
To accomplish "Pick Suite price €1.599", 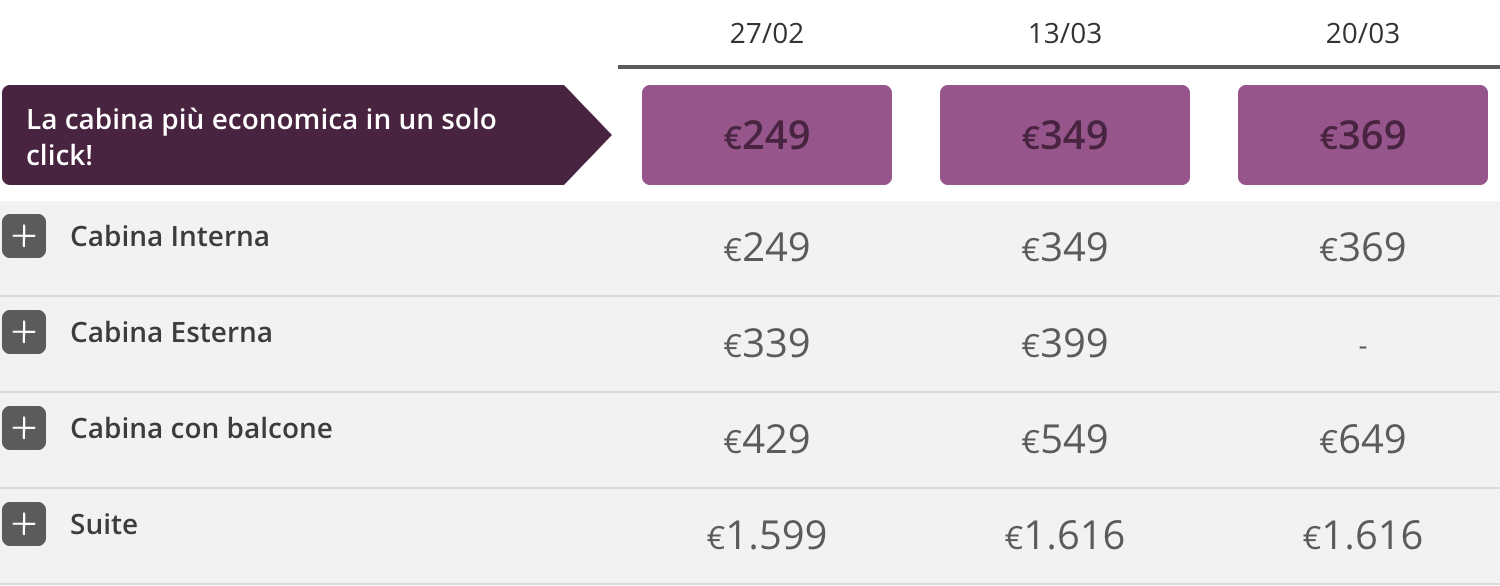I will click(x=767, y=535).
